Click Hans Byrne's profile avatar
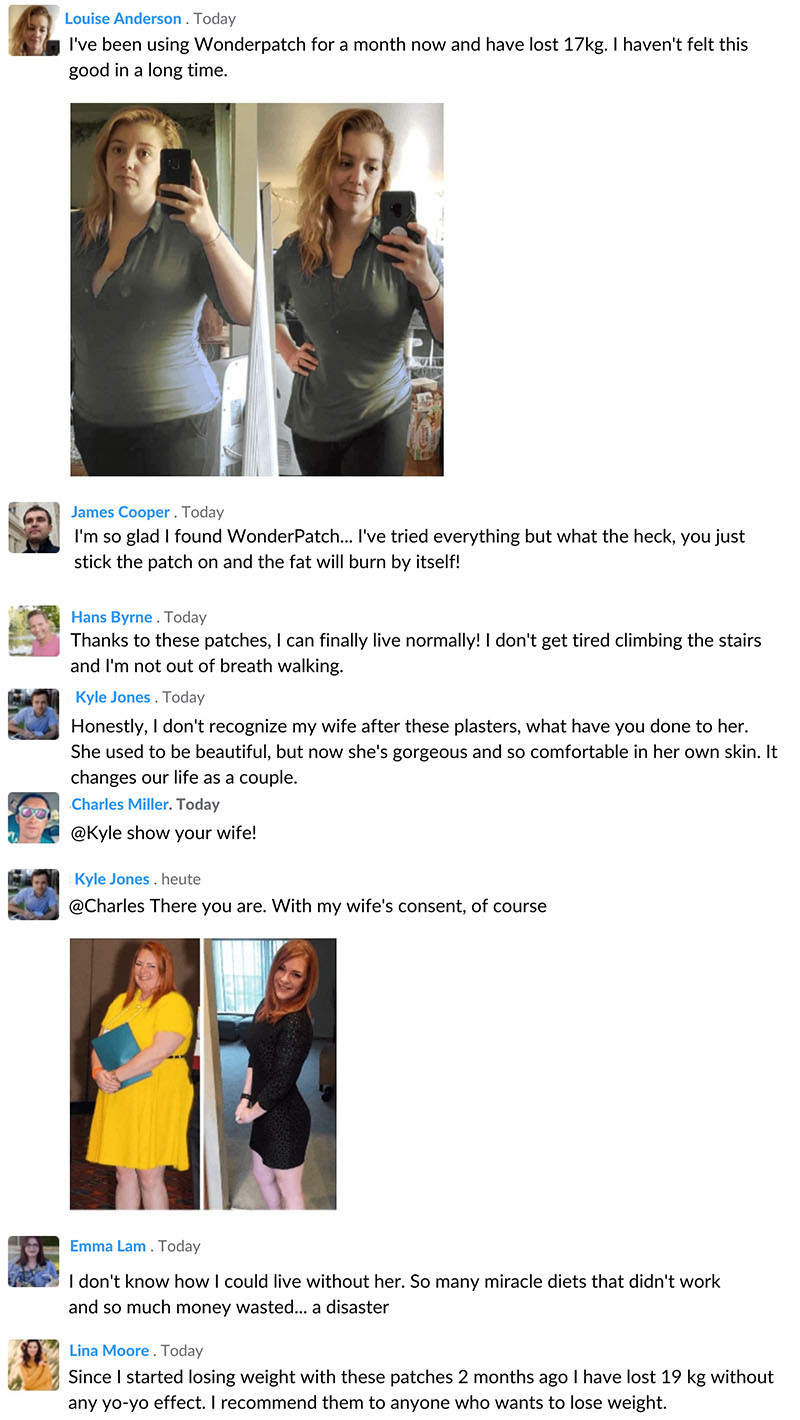This screenshot has height=1420, width=800. click(x=34, y=630)
